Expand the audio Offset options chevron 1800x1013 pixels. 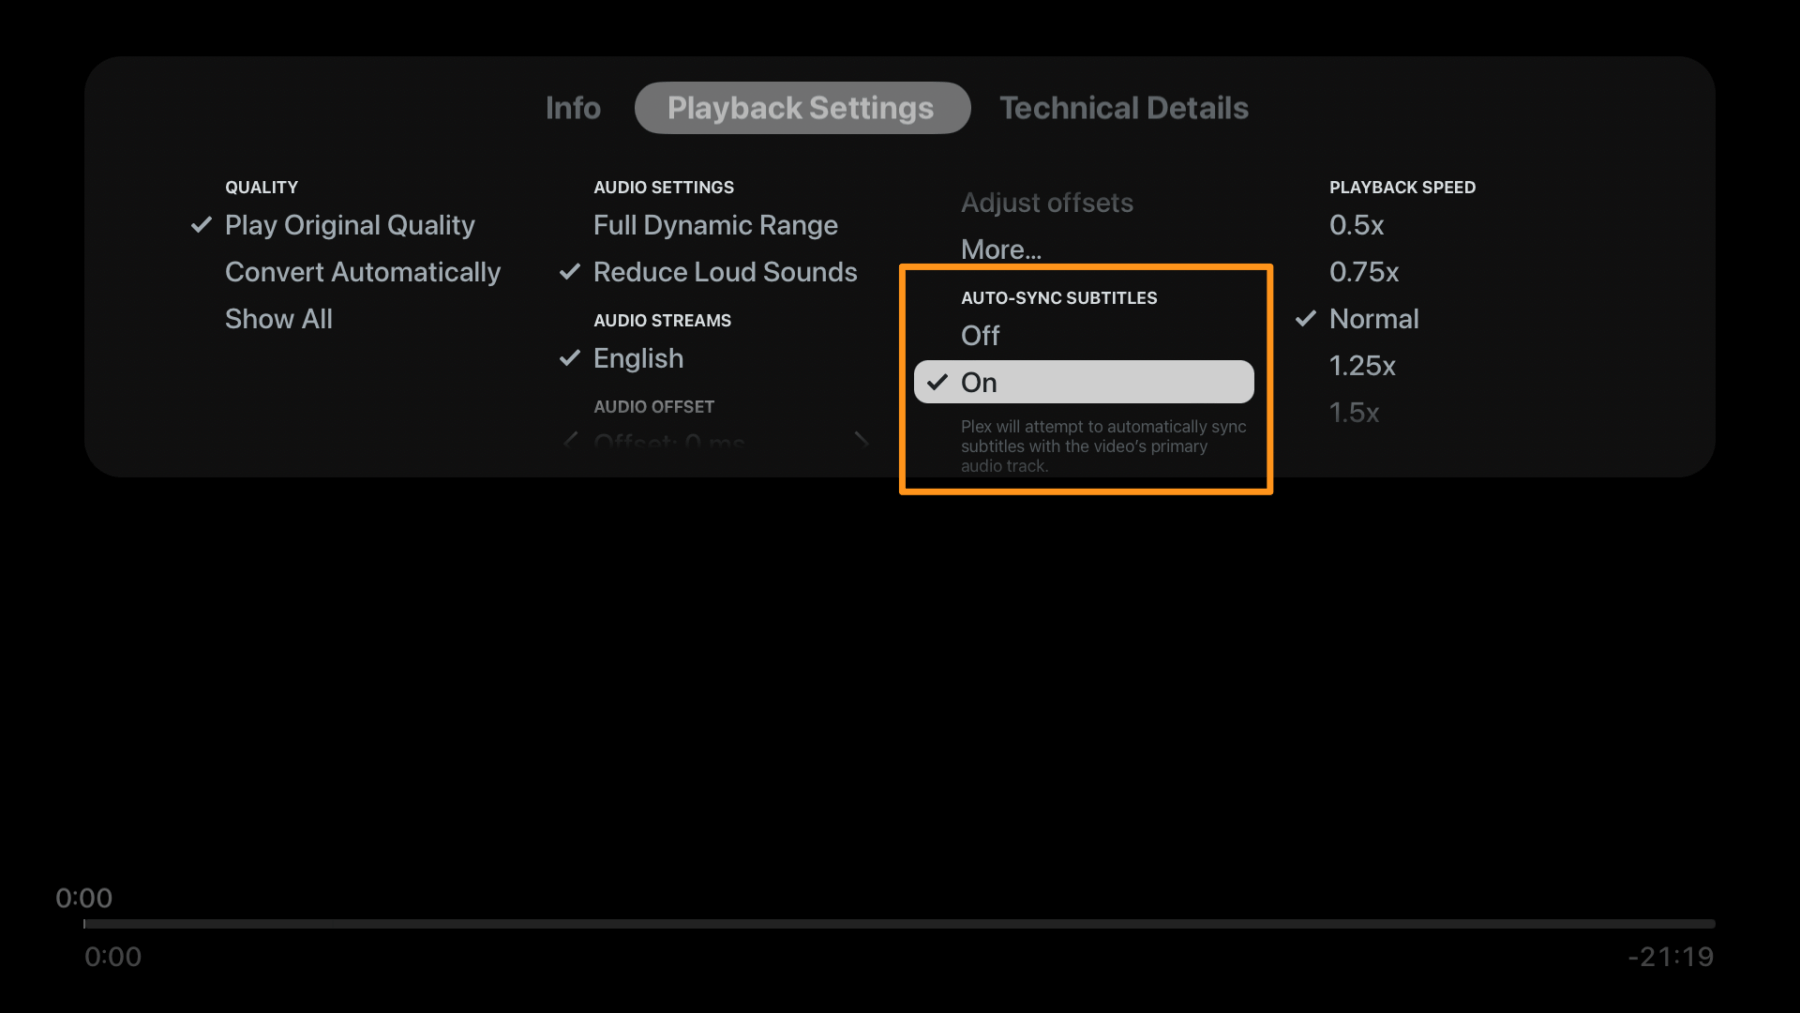861,440
